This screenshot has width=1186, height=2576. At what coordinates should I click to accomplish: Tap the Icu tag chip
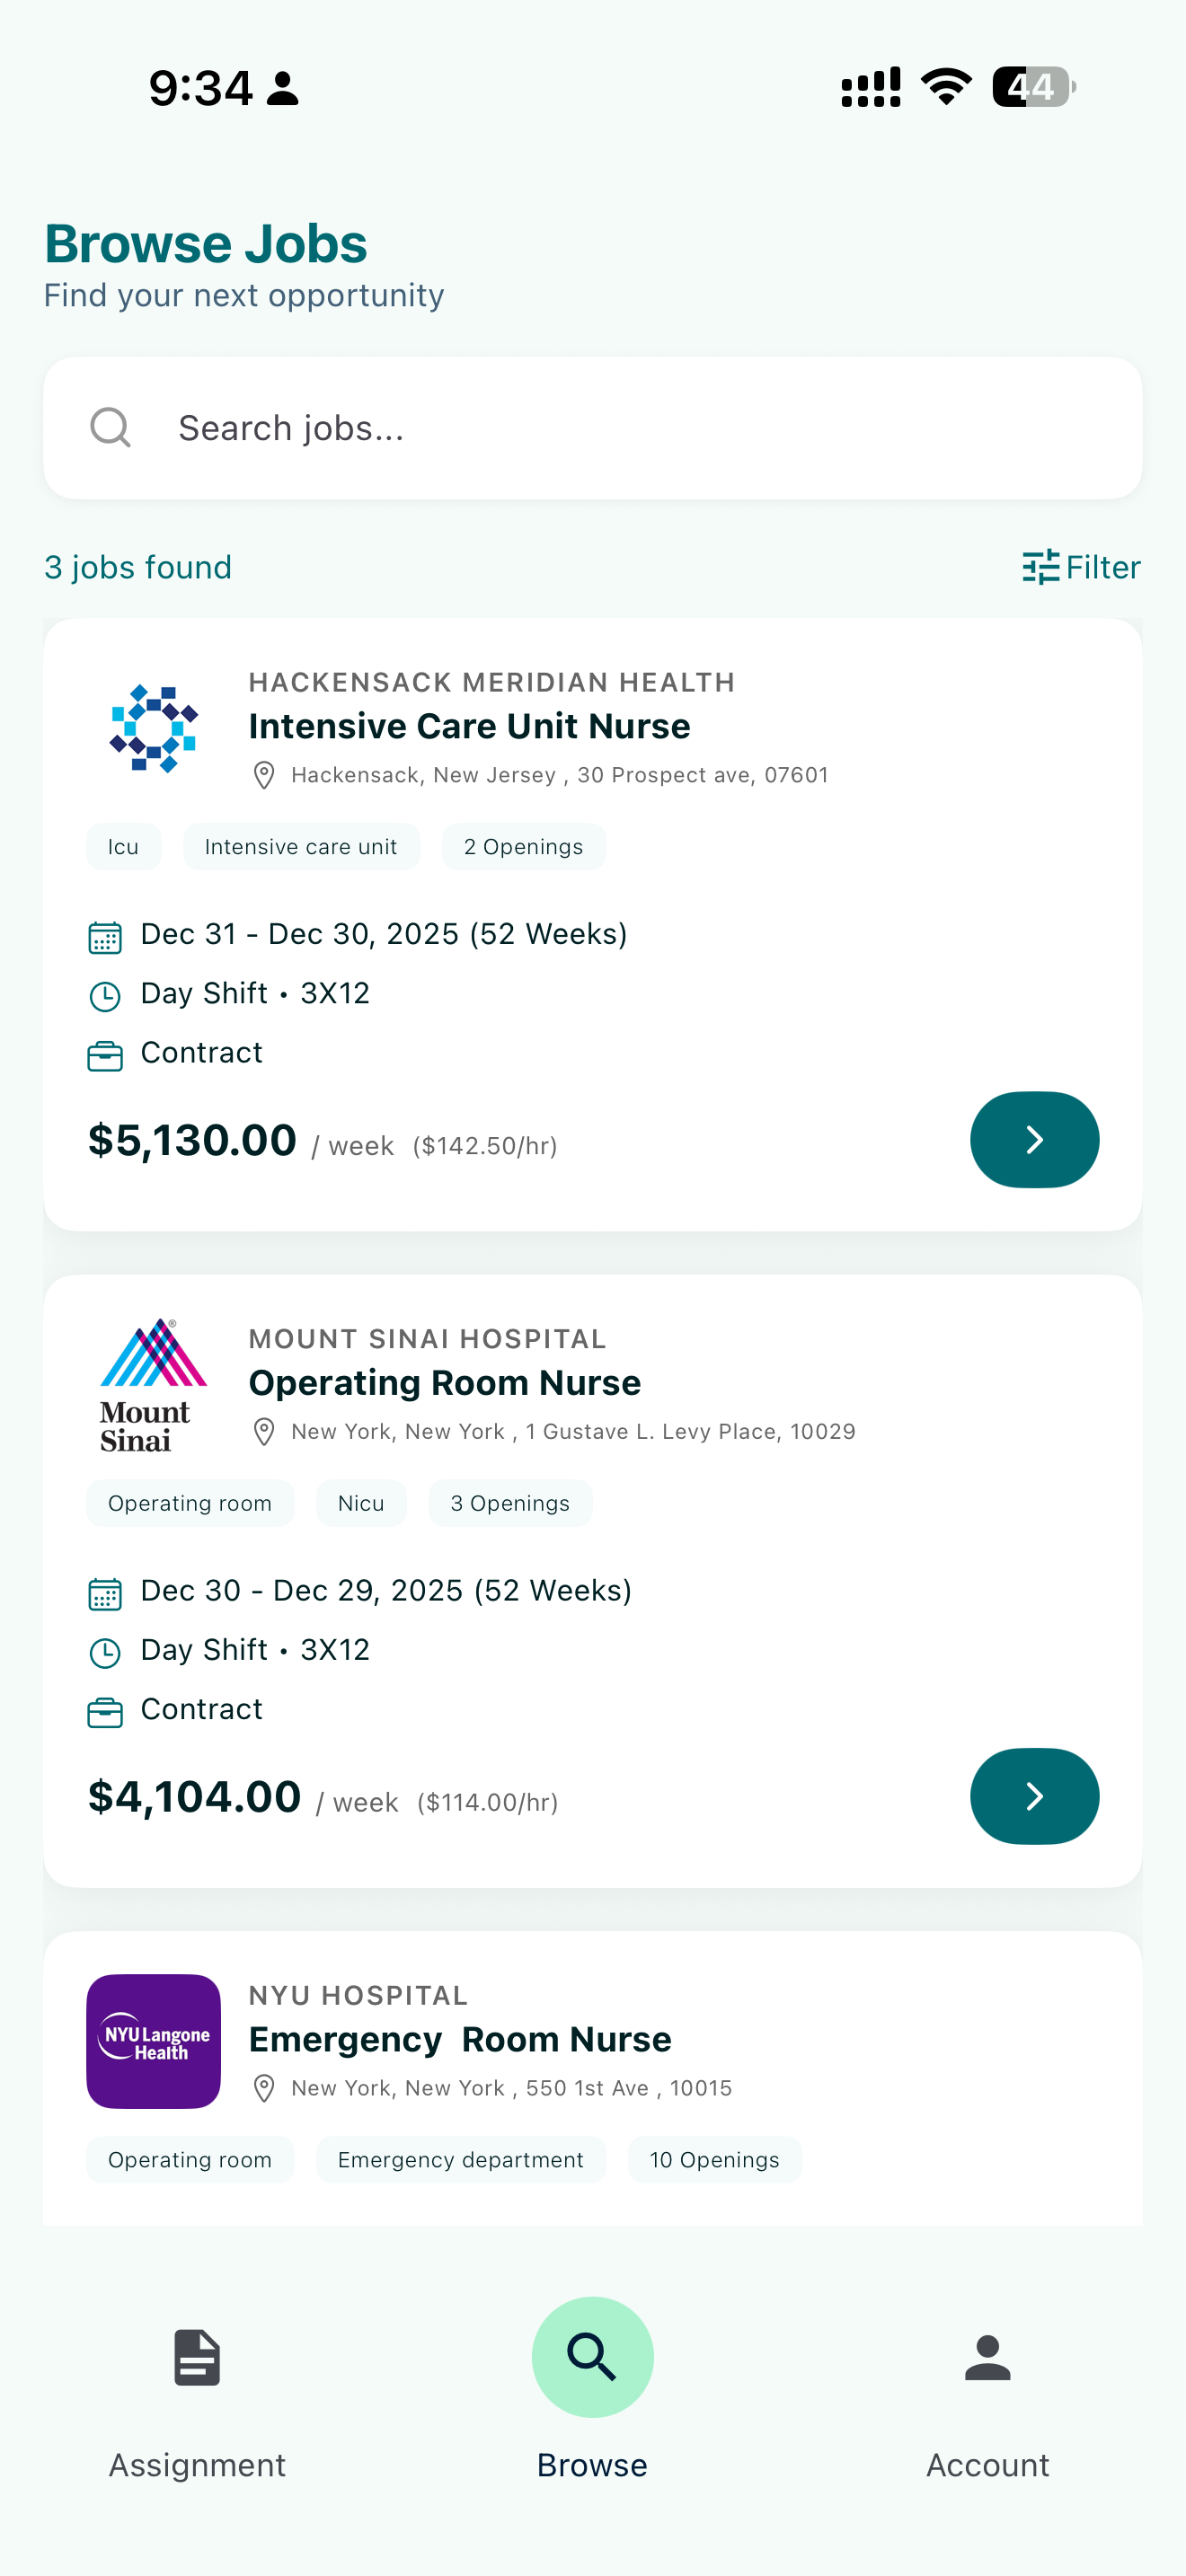pos(123,847)
